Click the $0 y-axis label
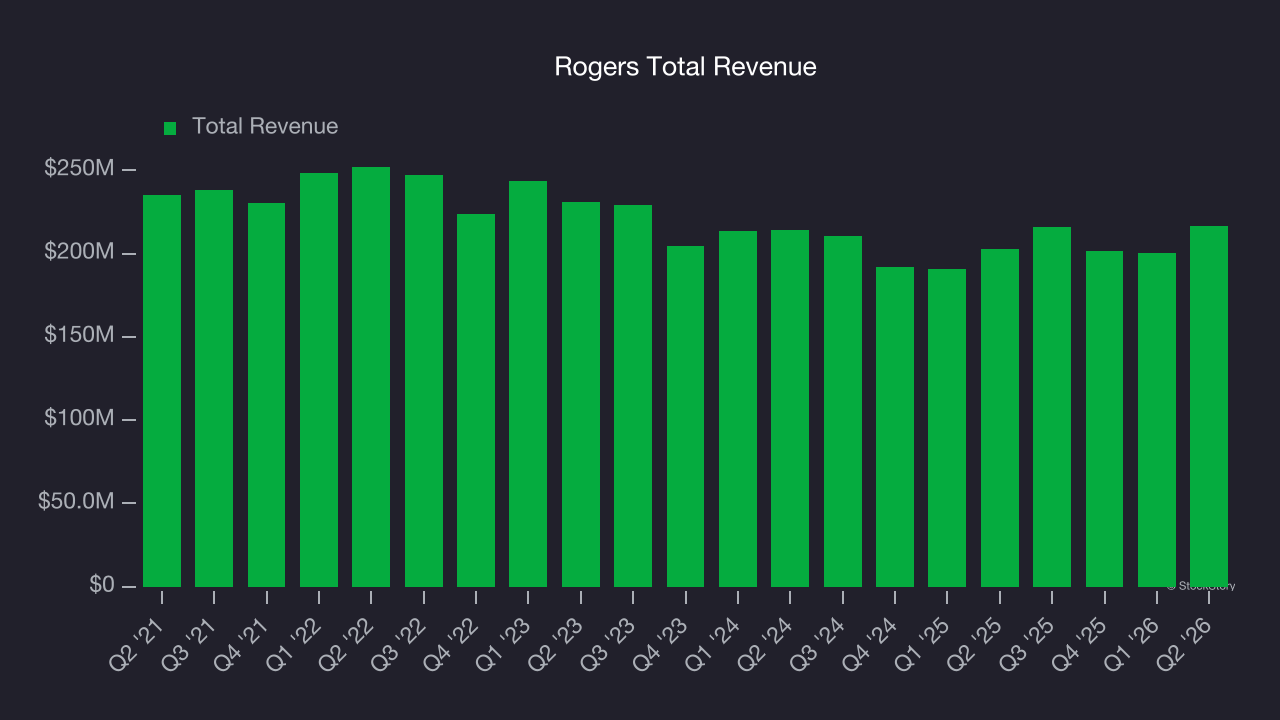 coord(102,585)
